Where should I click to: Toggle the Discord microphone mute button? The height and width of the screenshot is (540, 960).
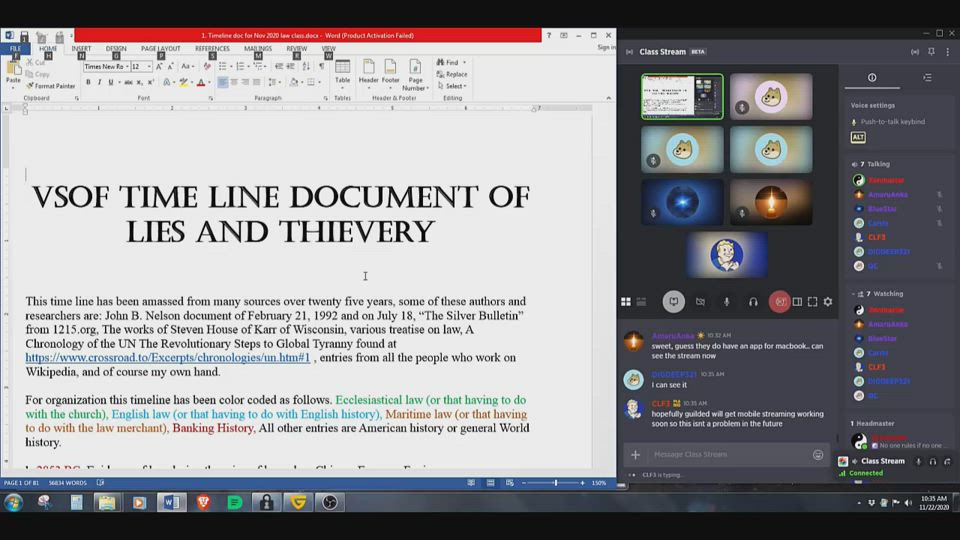727,301
